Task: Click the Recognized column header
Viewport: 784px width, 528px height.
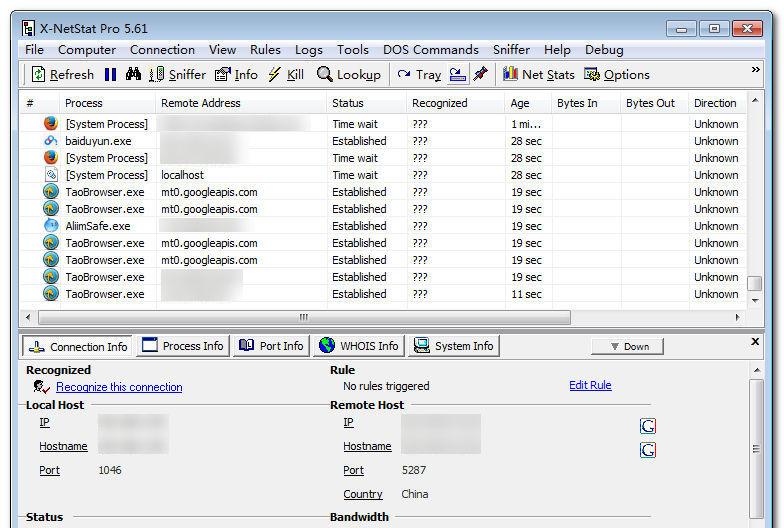Action: pos(456,103)
